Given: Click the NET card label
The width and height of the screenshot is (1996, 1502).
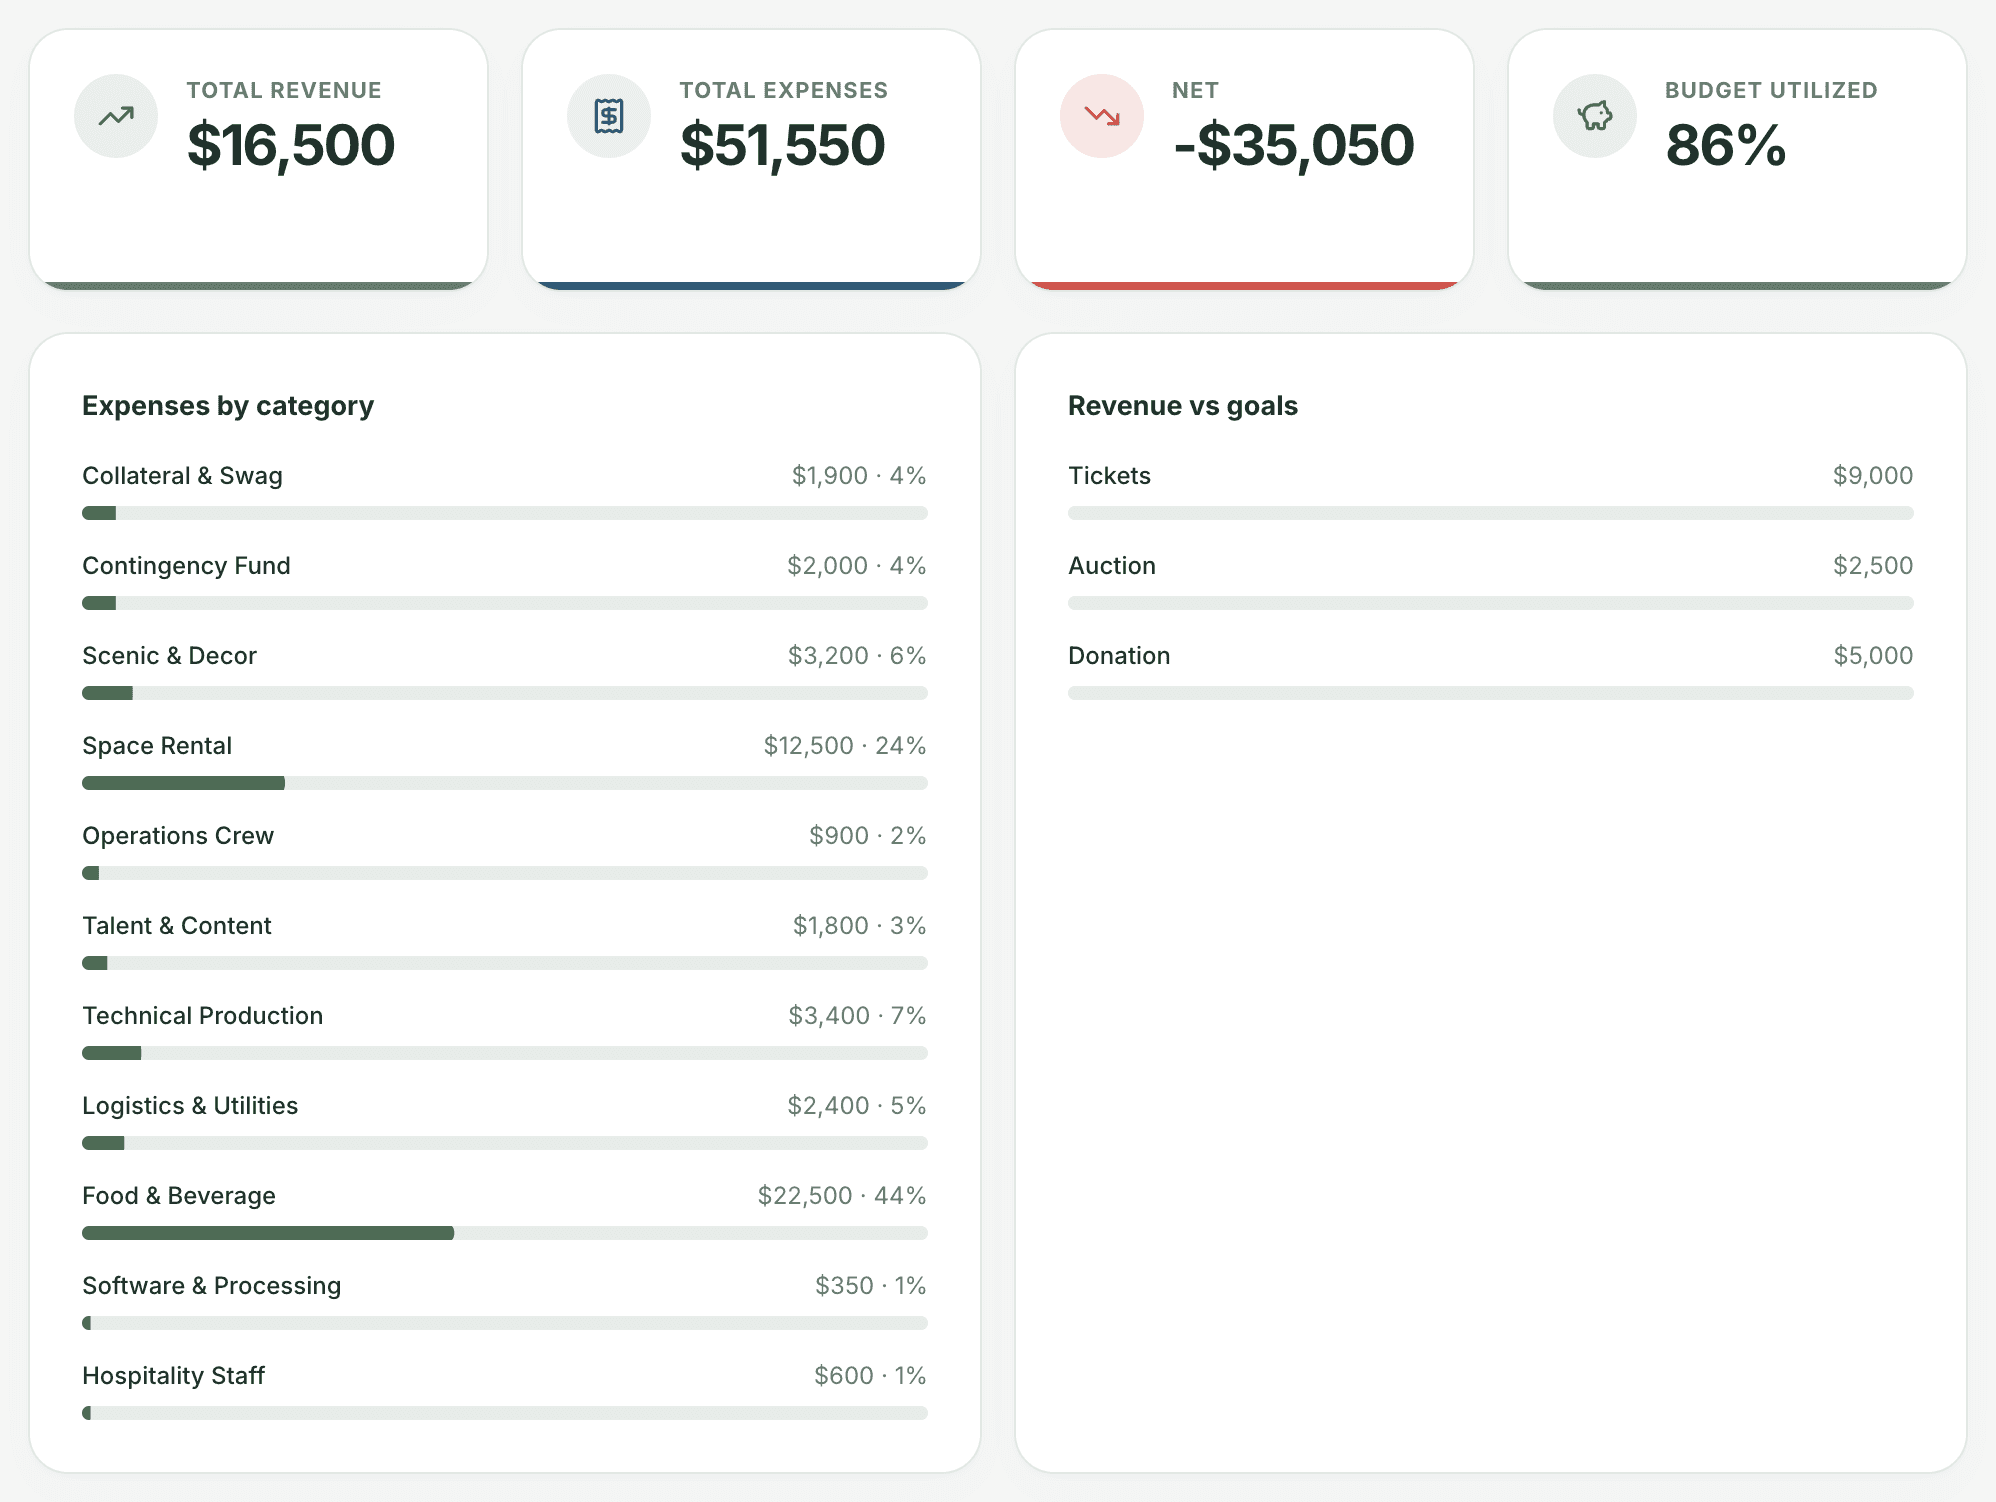Looking at the screenshot, I should (x=1196, y=91).
